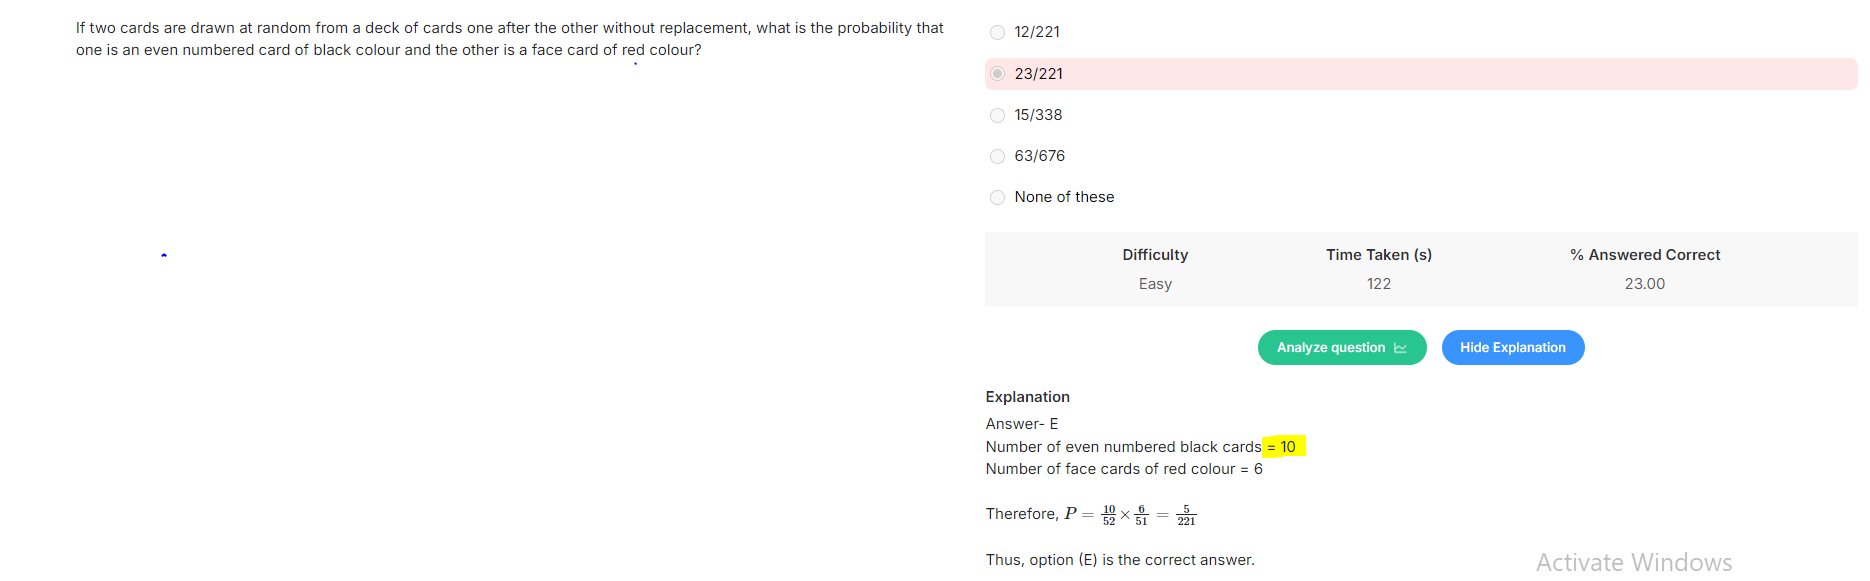Click the 'None of these' option label

click(1064, 197)
